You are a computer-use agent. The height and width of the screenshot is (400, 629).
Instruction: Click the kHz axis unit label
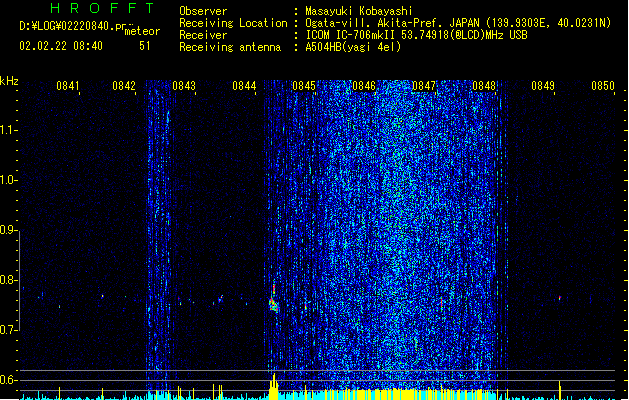(x=9, y=81)
